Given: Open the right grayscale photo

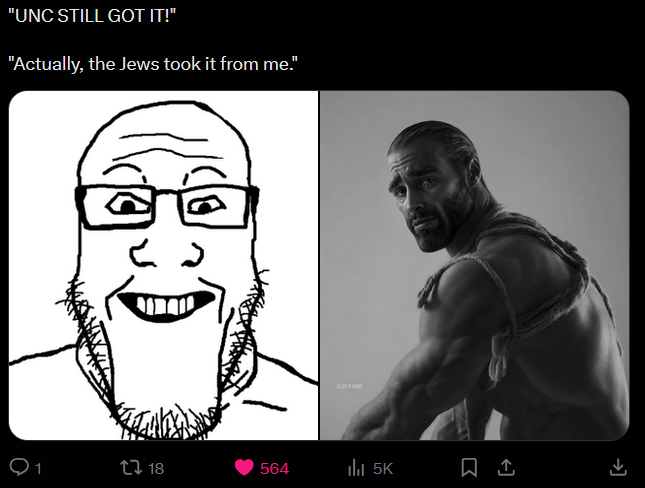Looking at the screenshot, I should 474,265.
